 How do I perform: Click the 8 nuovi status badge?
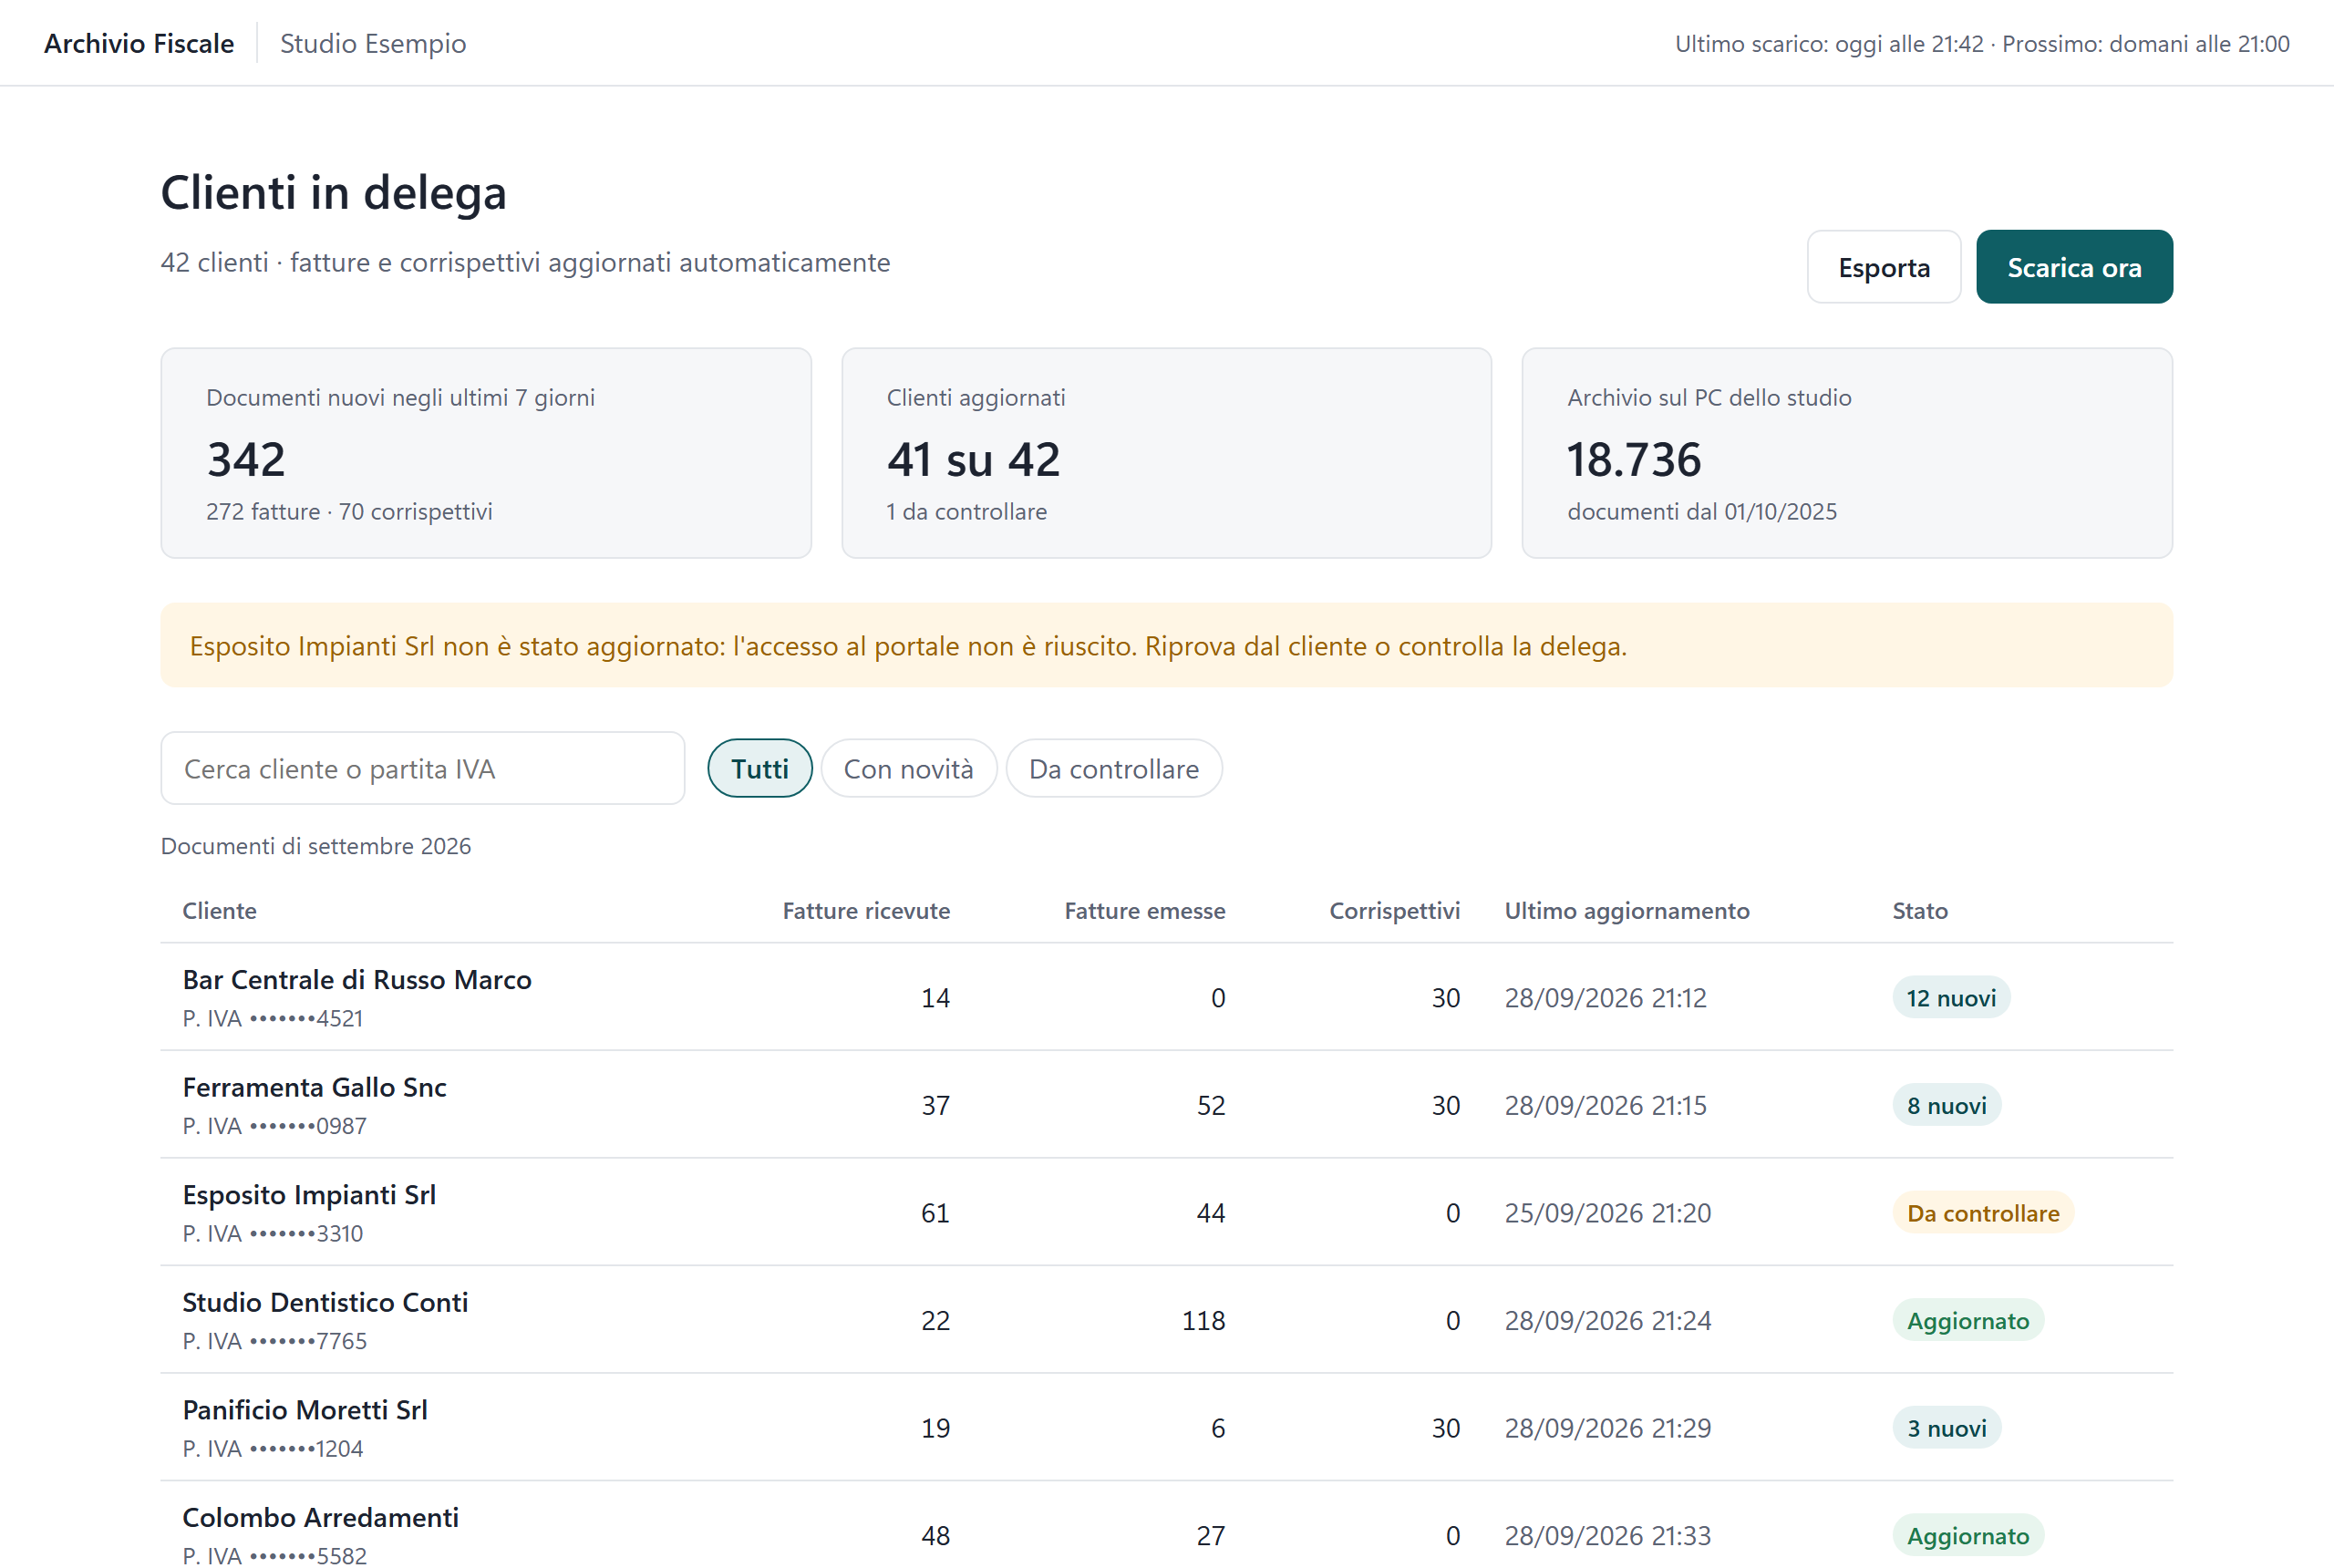1946,1105
